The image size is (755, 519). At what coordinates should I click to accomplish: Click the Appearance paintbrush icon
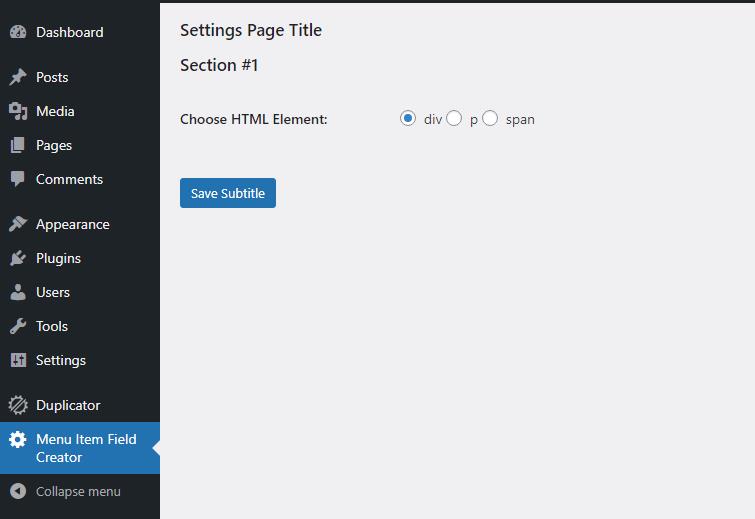18,224
